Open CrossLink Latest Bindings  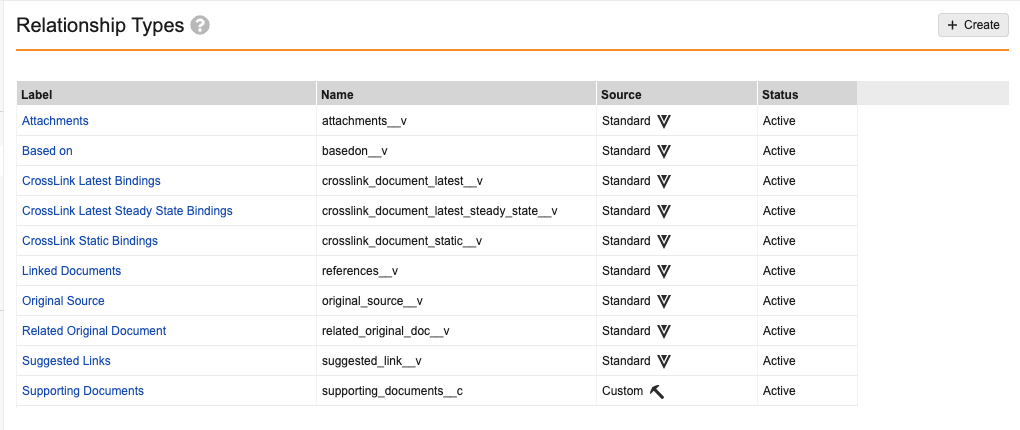91,181
